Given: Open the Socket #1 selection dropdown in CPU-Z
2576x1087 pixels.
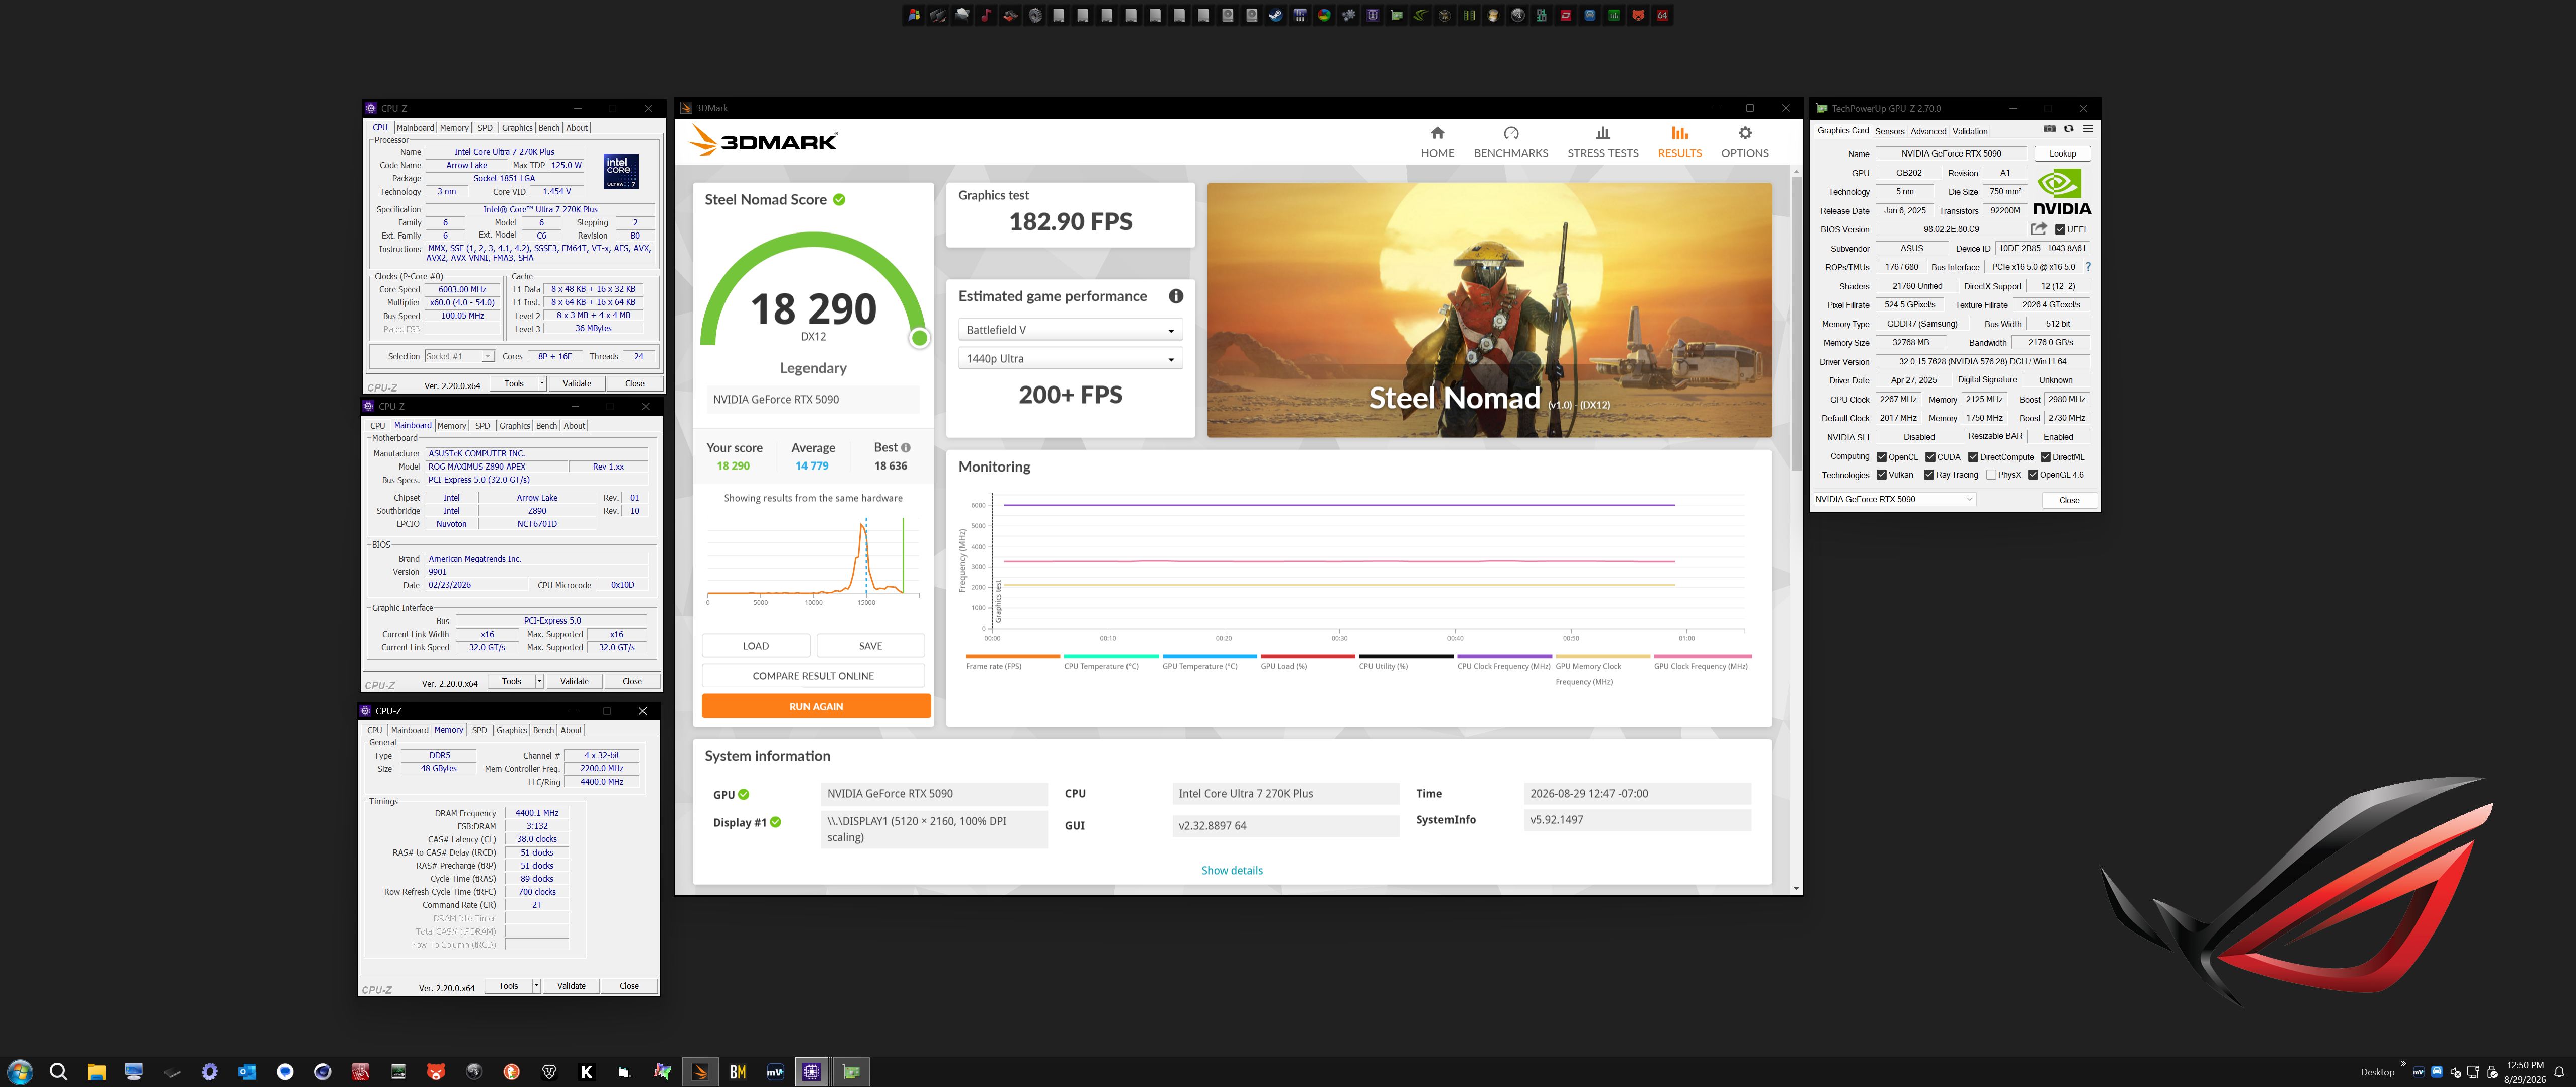Looking at the screenshot, I should (459, 356).
